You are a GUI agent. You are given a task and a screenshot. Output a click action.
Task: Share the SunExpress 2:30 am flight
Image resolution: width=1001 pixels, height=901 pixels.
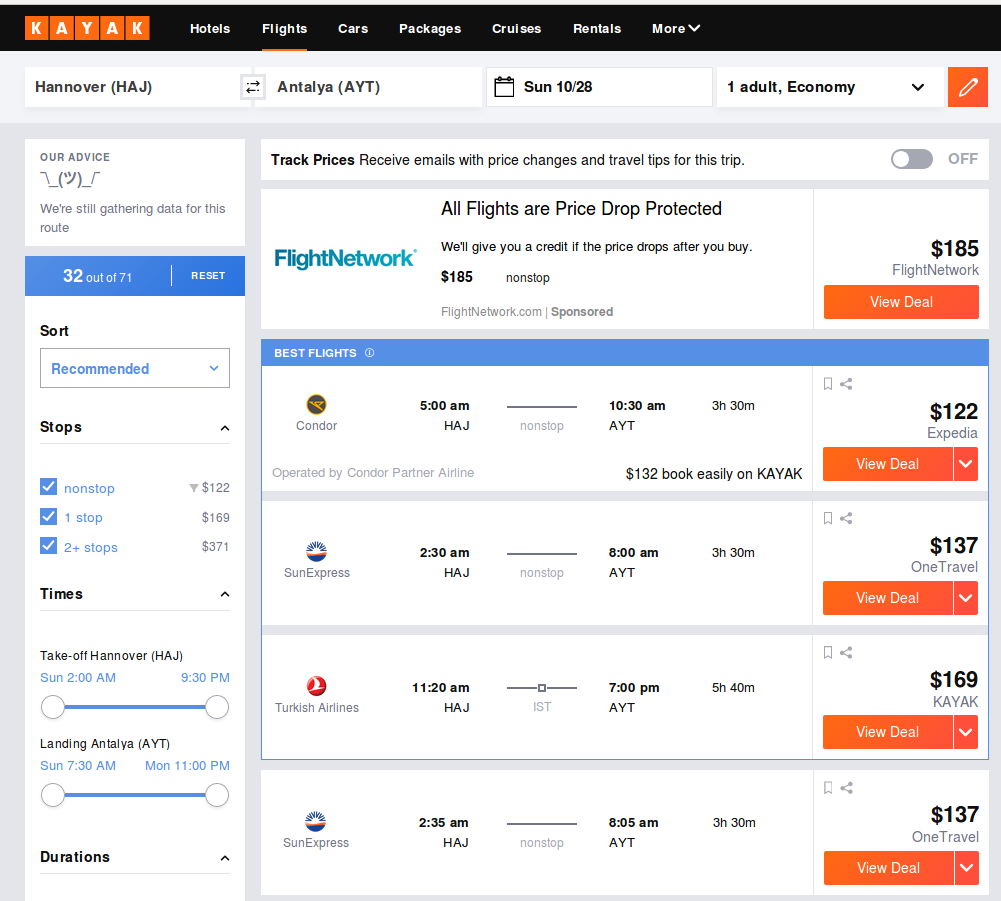tap(846, 518)
